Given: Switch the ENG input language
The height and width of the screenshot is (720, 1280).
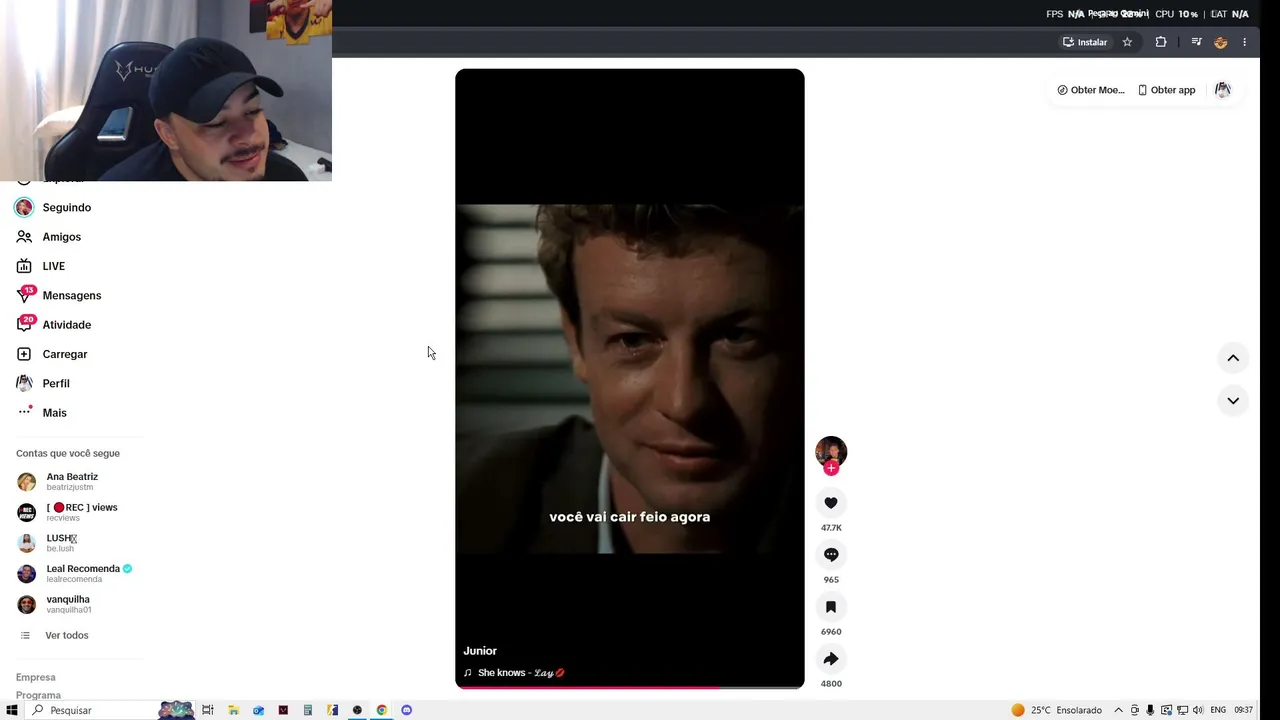Looking at the screenshot, I should (1218, 710).
